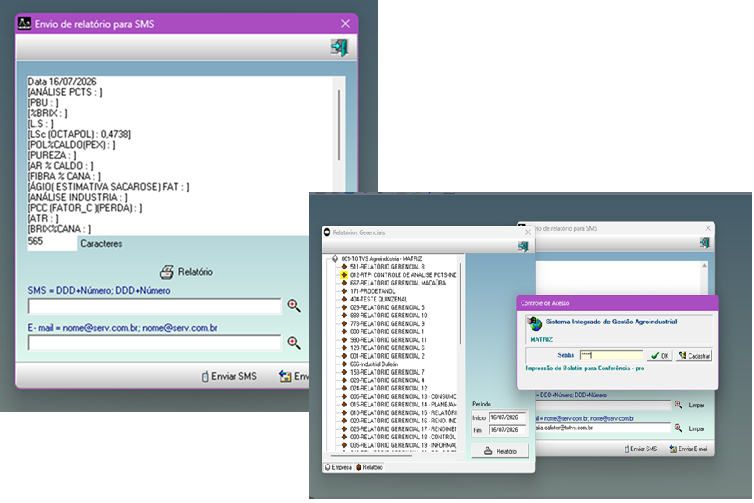Close the Relatórios Gerenciais window

coord(528,232)
